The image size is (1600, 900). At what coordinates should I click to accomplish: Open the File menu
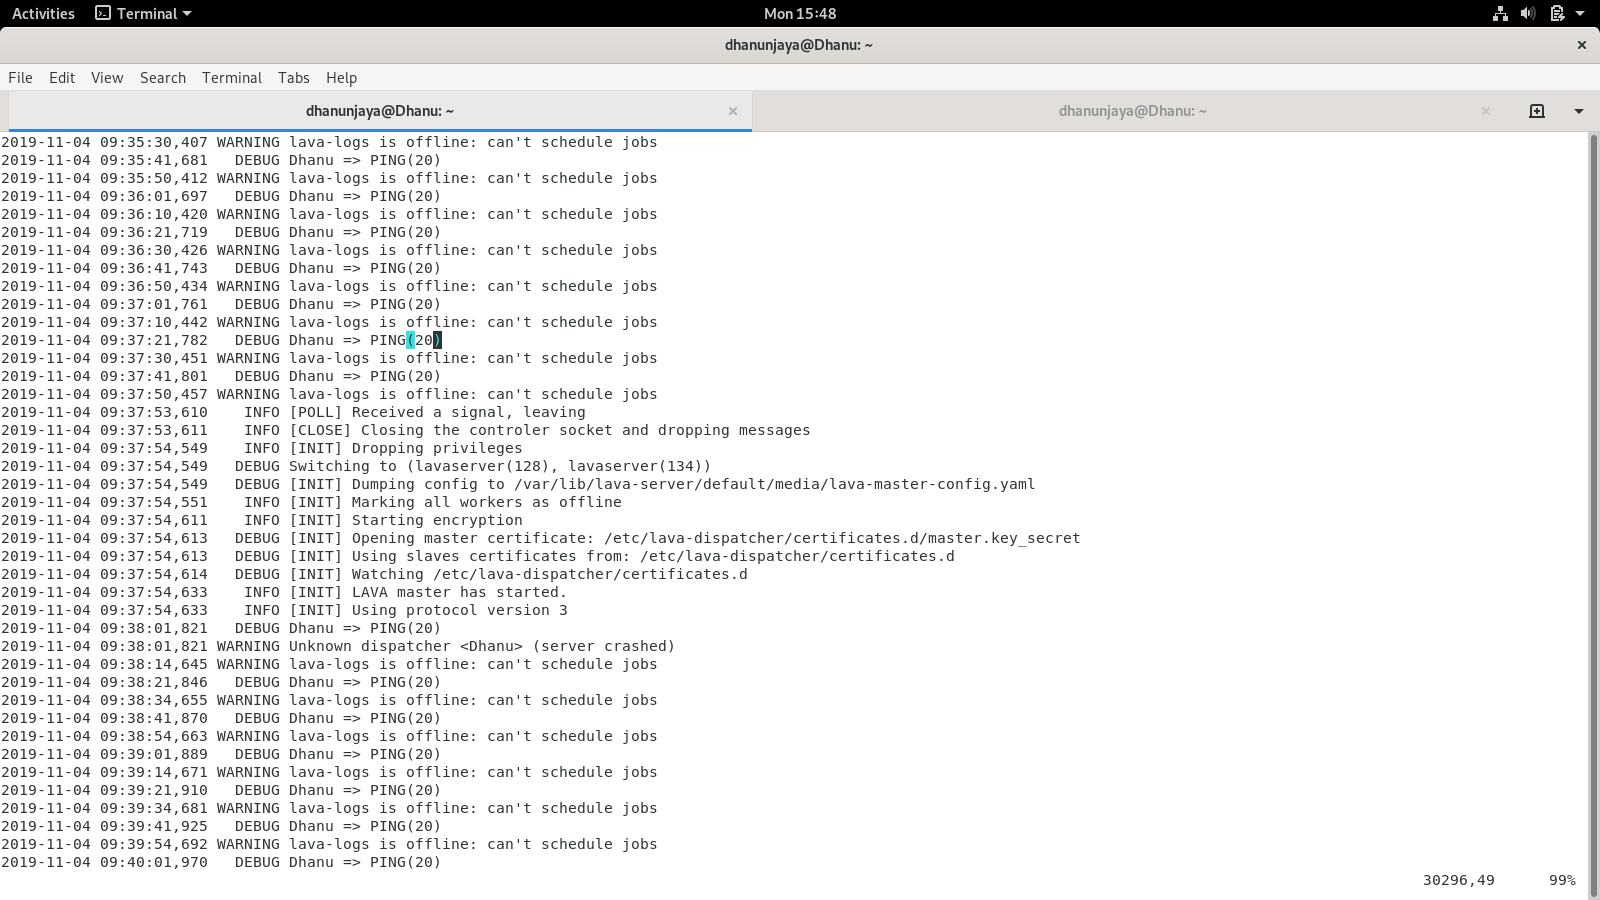(20, 78)
